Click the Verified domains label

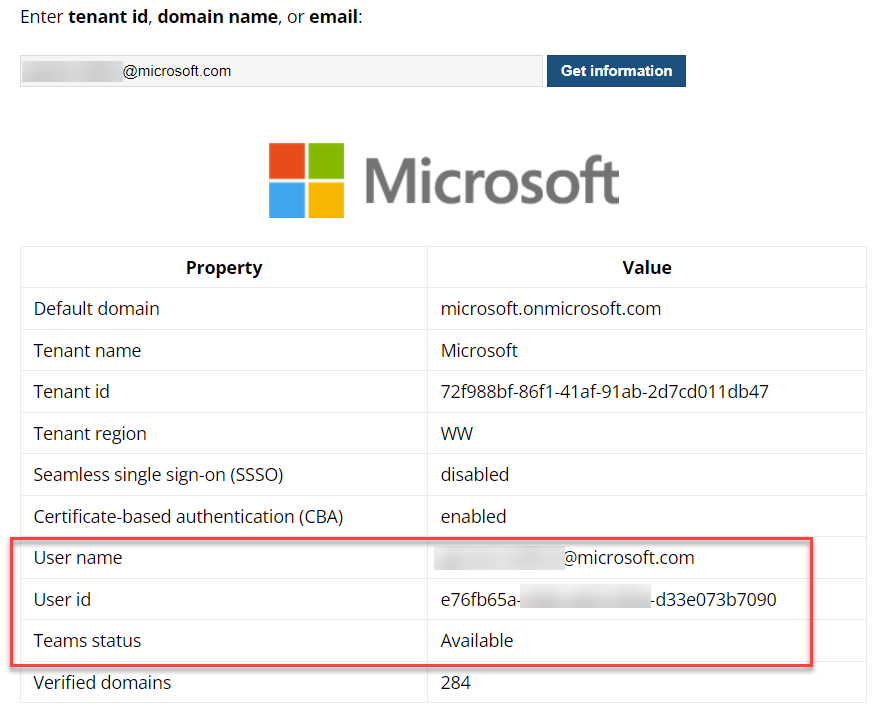[102, 683]
